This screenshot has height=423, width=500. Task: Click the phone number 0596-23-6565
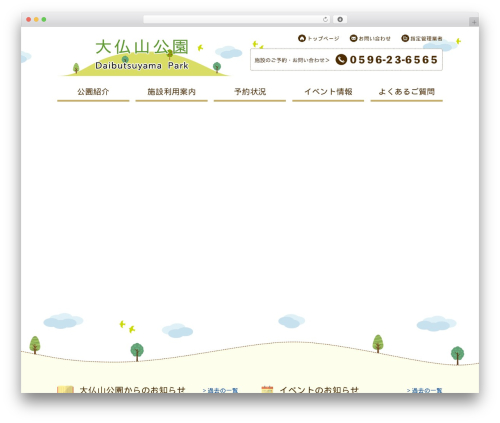coord(393,60)
